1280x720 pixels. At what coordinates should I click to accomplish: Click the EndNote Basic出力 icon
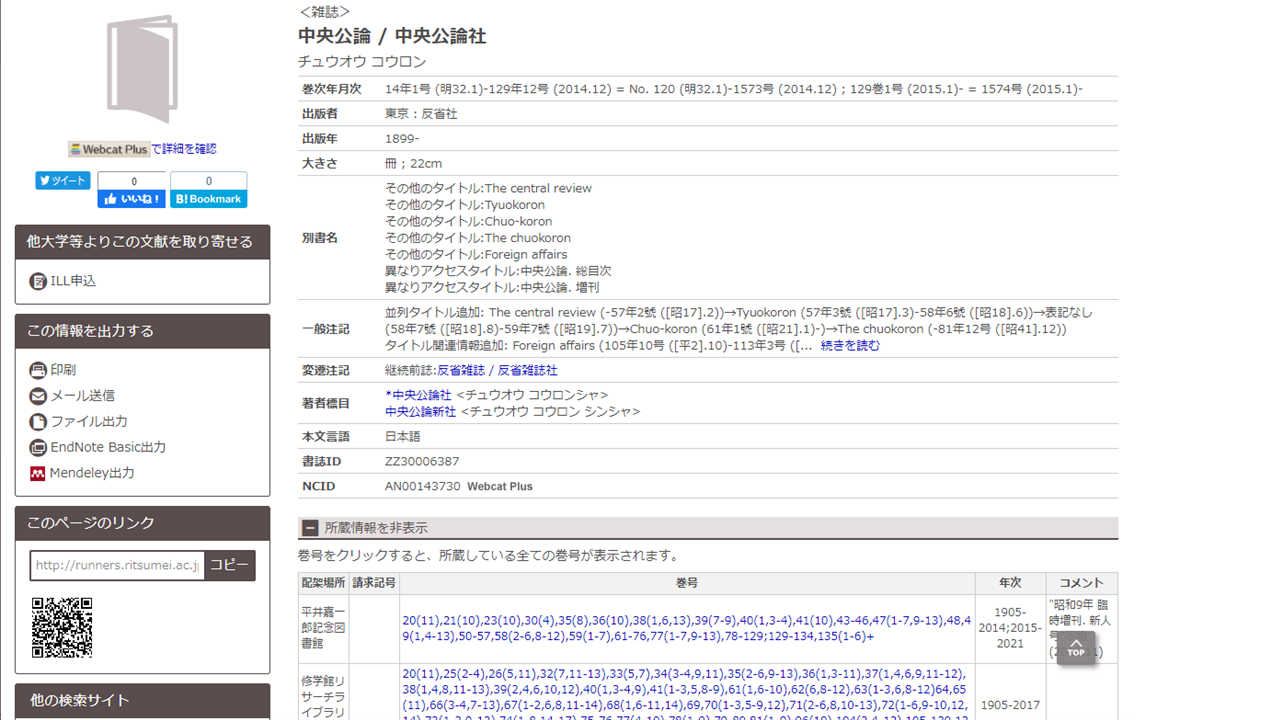[38, 448]
